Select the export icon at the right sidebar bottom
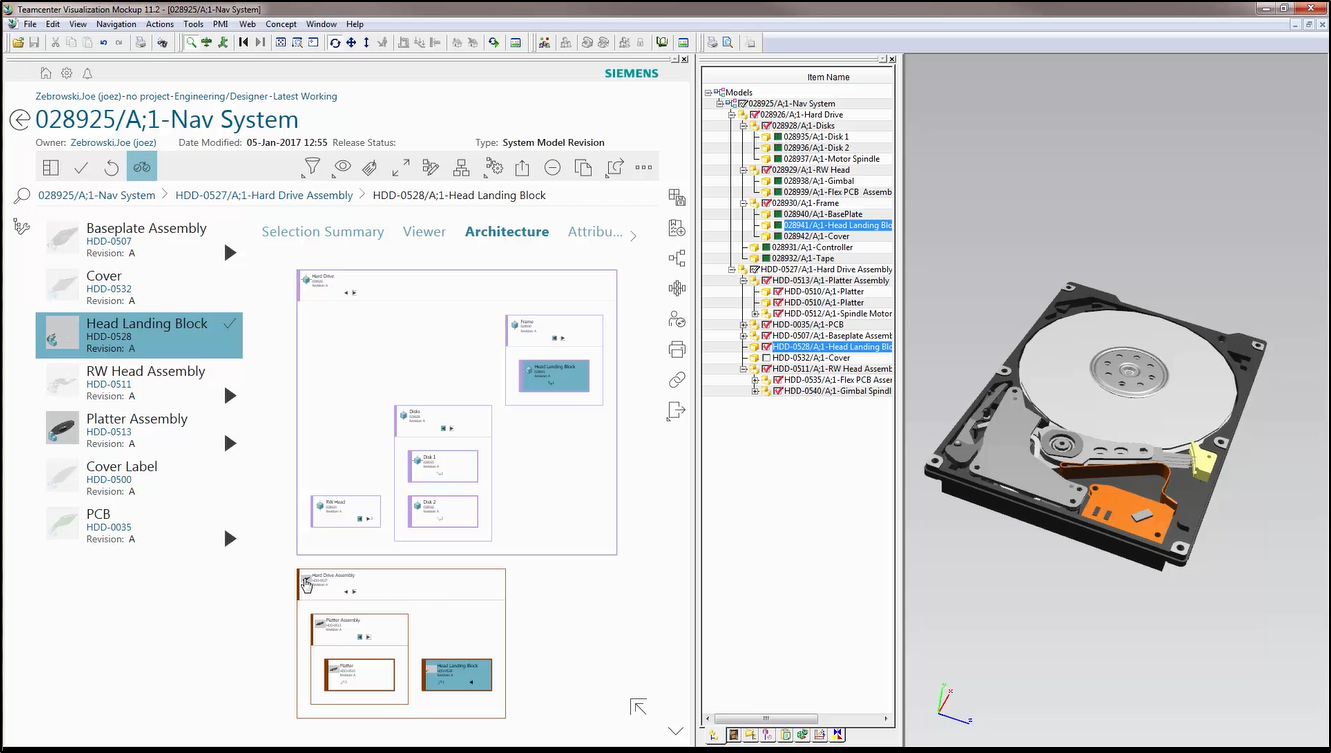 pyautogui.click(x=677, y=410)
